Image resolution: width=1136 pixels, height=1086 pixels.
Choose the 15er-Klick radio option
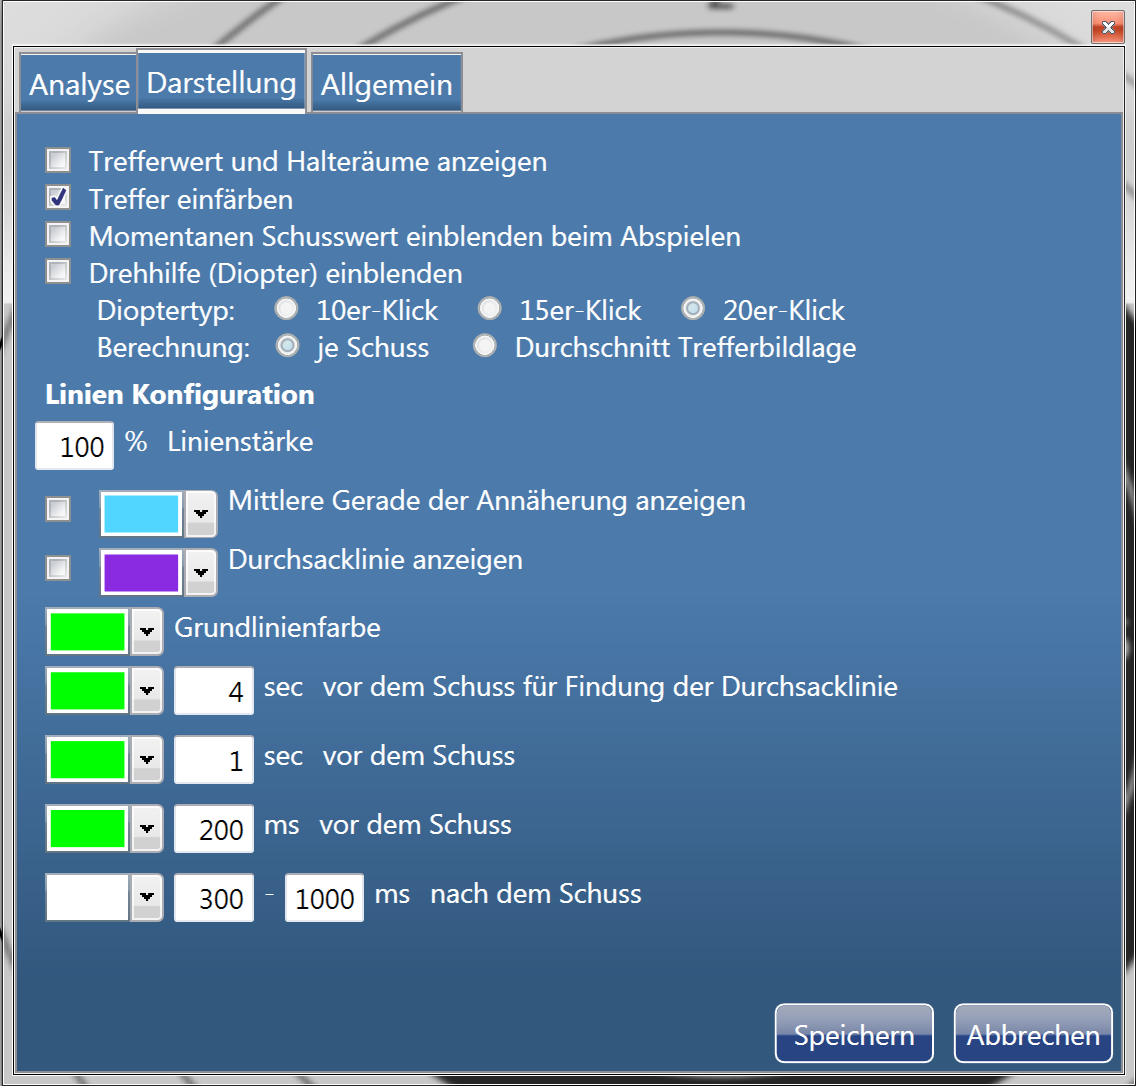coord(490,309)
